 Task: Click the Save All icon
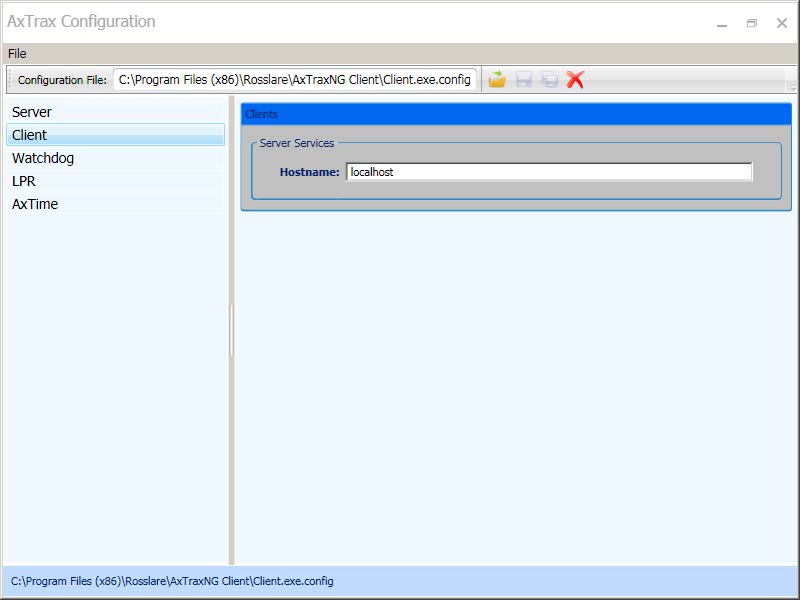(549, 80)
